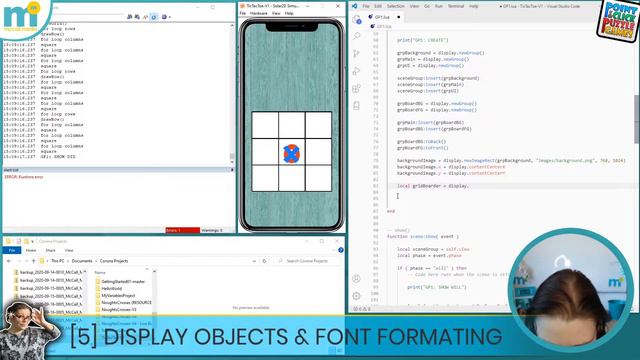Image resolution: width=640 pixels, height=360 pixels.
Task: Open File tab in File Explorer
Action: click(12, 250)
